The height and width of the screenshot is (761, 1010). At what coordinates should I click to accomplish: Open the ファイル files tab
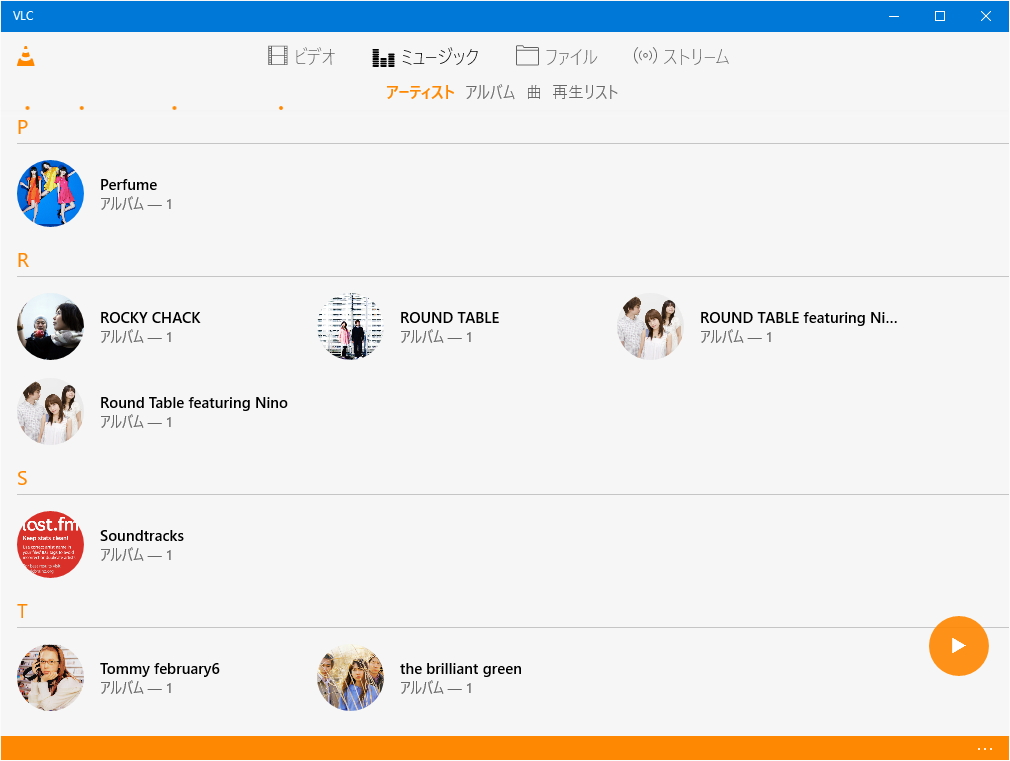tap(557, 57)
